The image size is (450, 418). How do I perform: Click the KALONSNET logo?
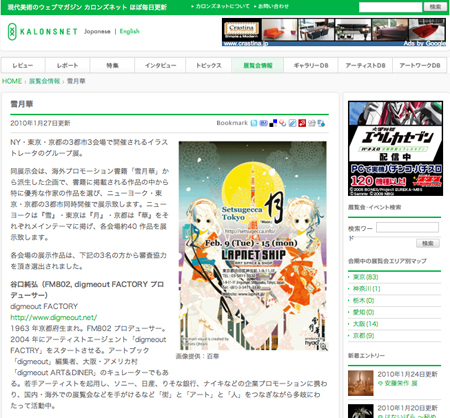42,32
